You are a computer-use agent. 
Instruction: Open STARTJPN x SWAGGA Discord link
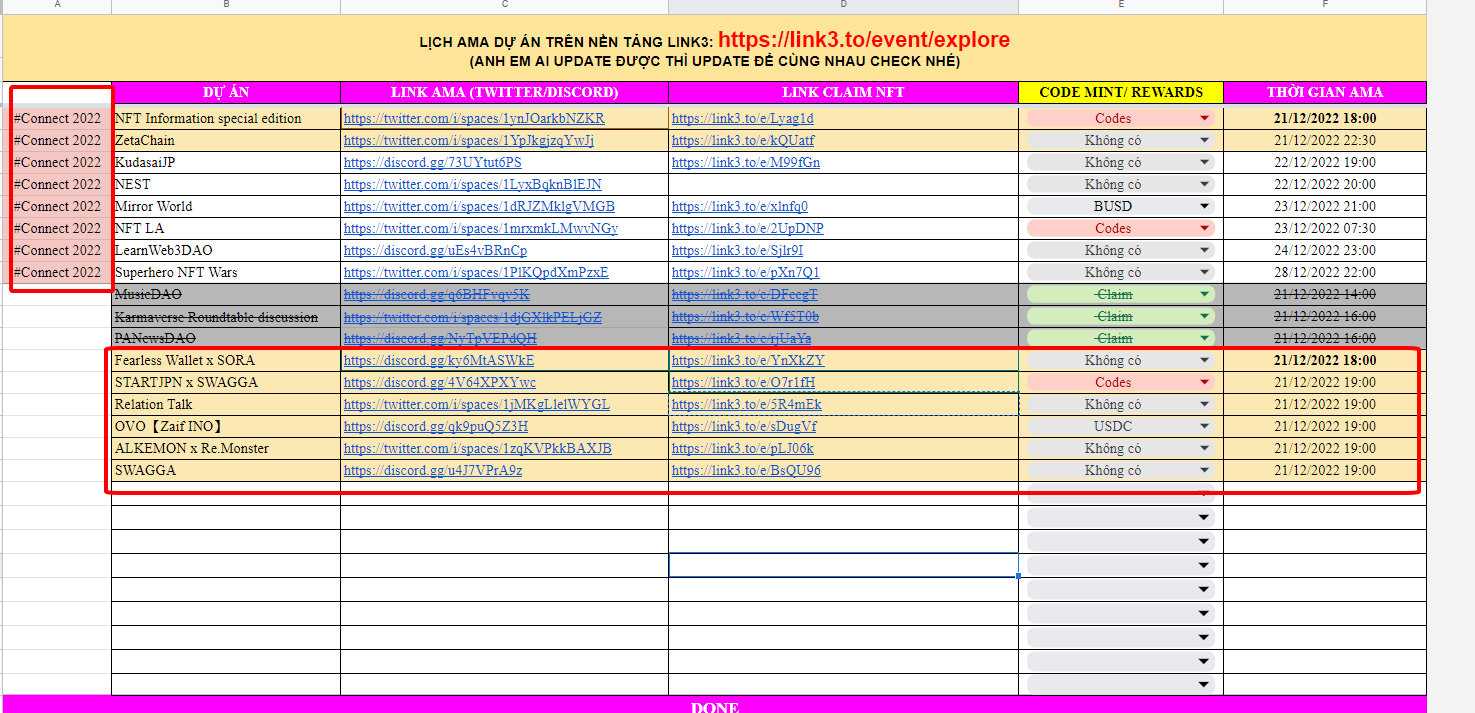(440, 382)
